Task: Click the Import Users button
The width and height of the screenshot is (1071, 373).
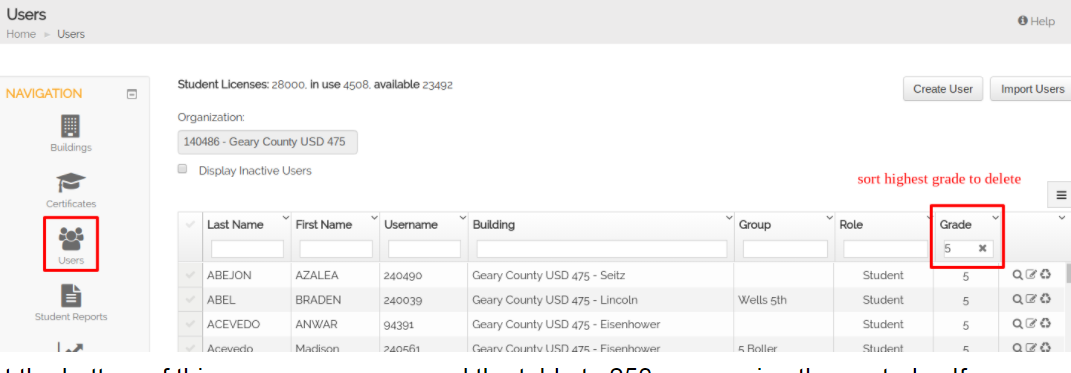Action: tap(1031, 89)
